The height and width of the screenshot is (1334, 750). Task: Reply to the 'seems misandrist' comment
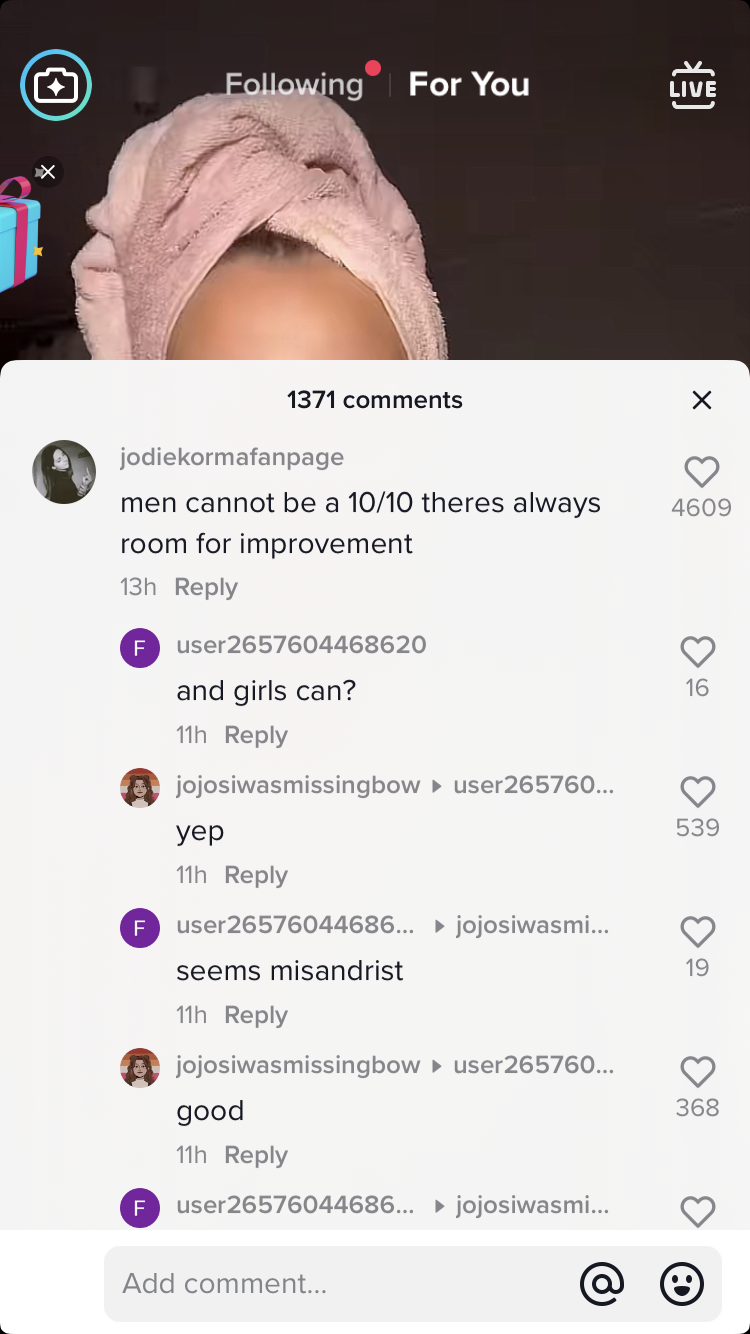pyautogui.click(x=256, y=1015)
